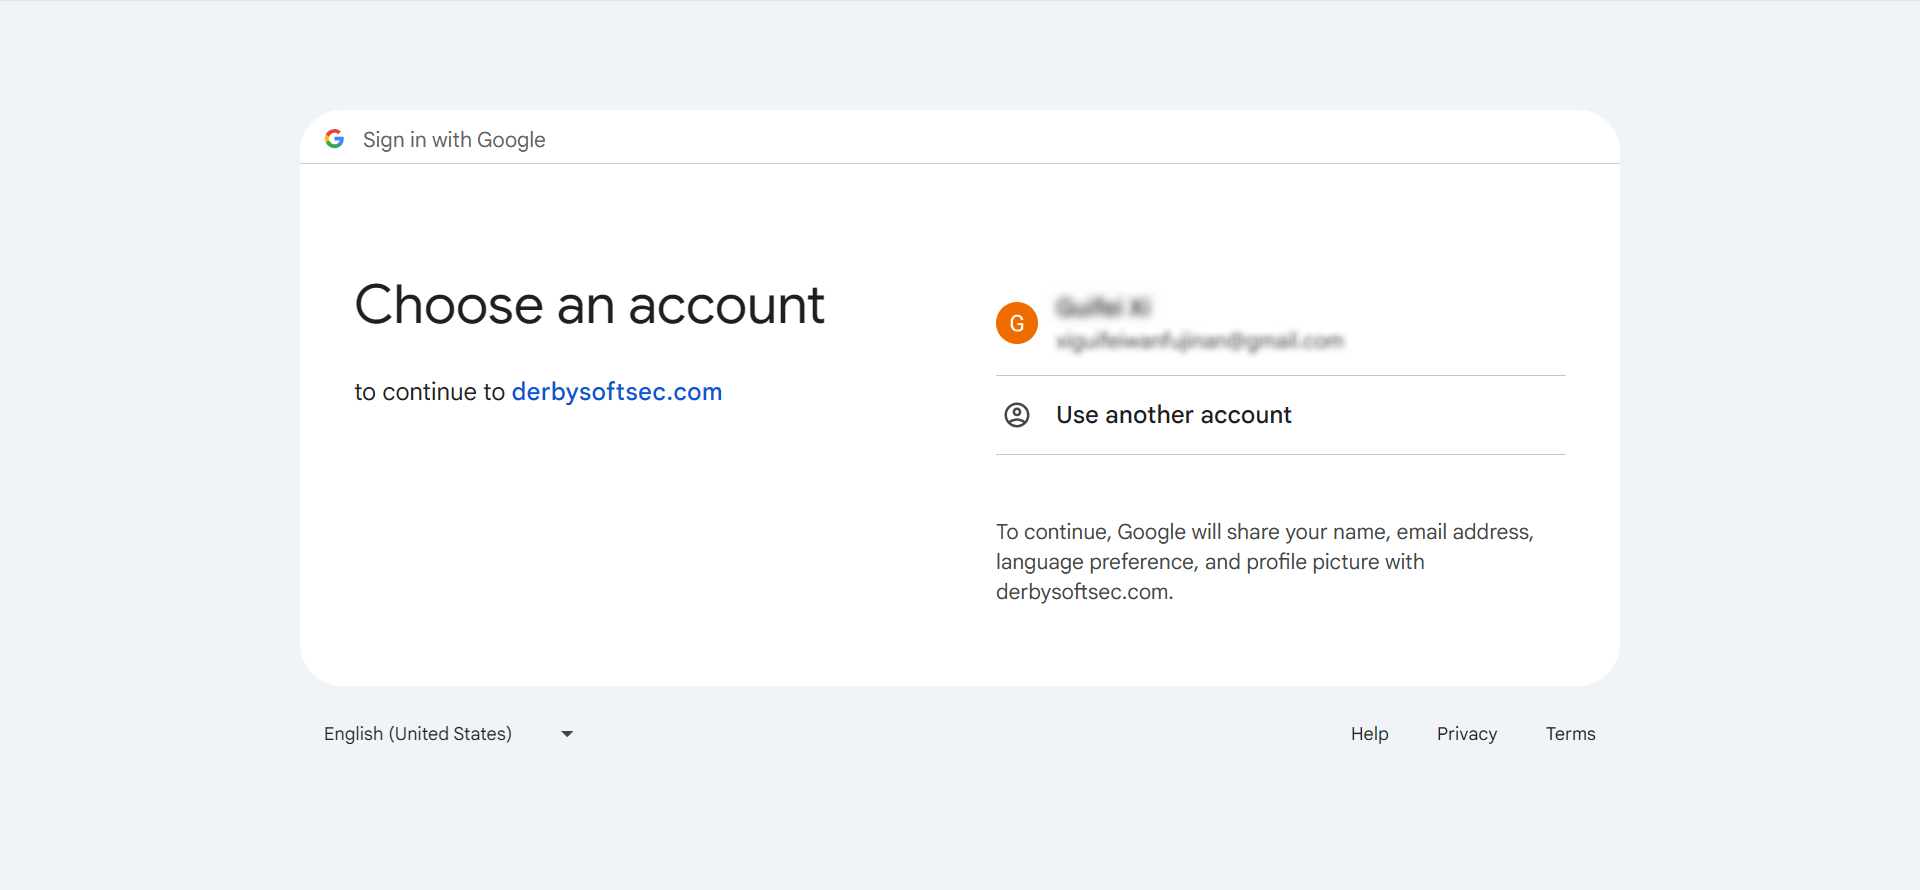This screenshot has height=890, width=1920.
Task: Click the language dropdown arrow
Action: click(x=567, y=734)
